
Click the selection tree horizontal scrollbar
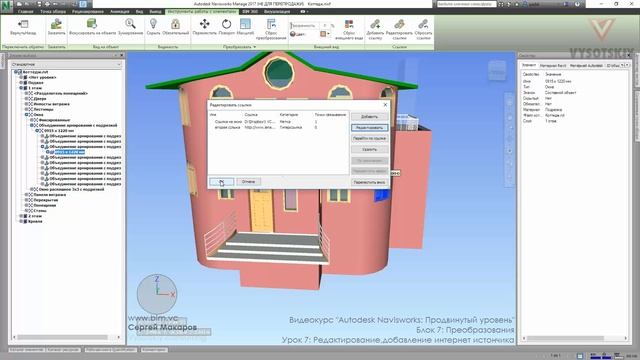pyautogui.click(x=62, y=337)
